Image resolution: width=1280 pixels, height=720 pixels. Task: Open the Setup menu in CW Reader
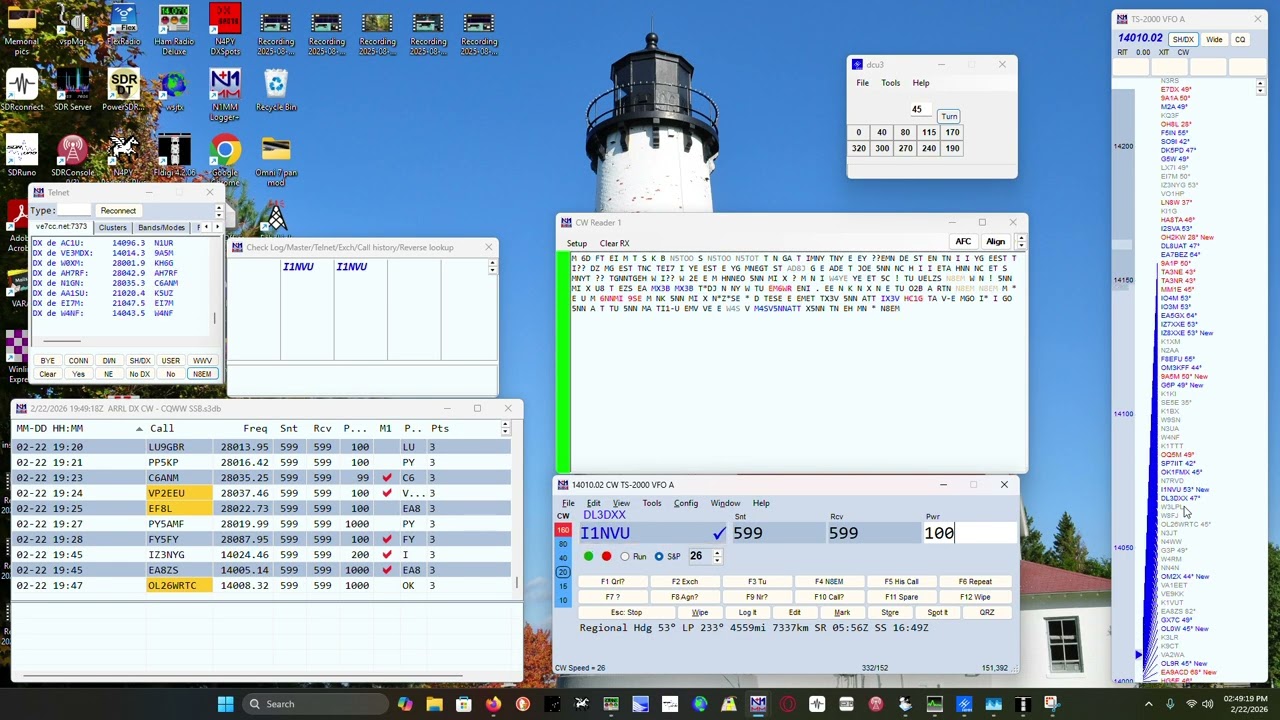pos(577,243)
